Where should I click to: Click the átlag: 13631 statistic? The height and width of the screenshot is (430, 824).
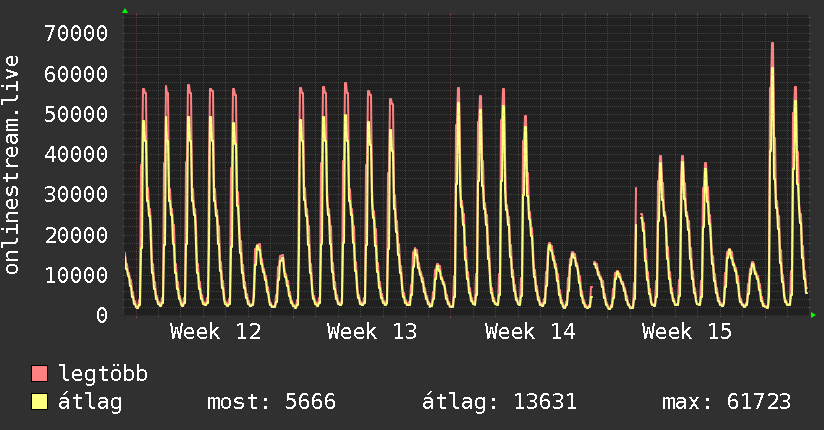tap(499, 402)
